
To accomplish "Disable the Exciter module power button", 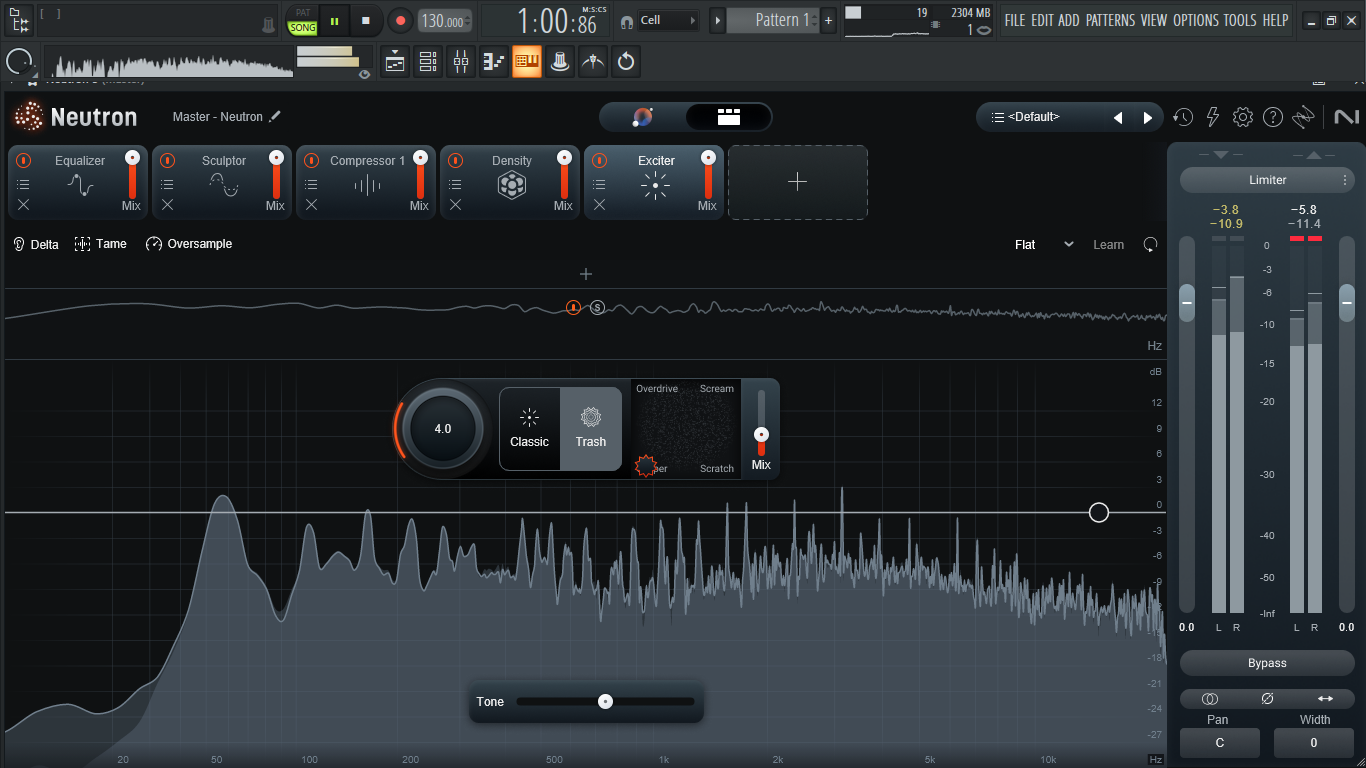I will coord(599,160).
